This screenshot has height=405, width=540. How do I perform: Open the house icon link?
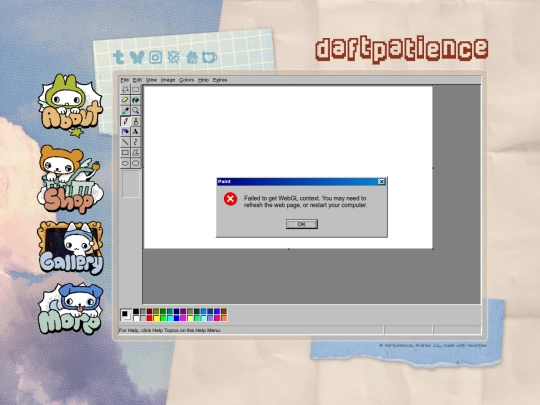click(192, 57)
